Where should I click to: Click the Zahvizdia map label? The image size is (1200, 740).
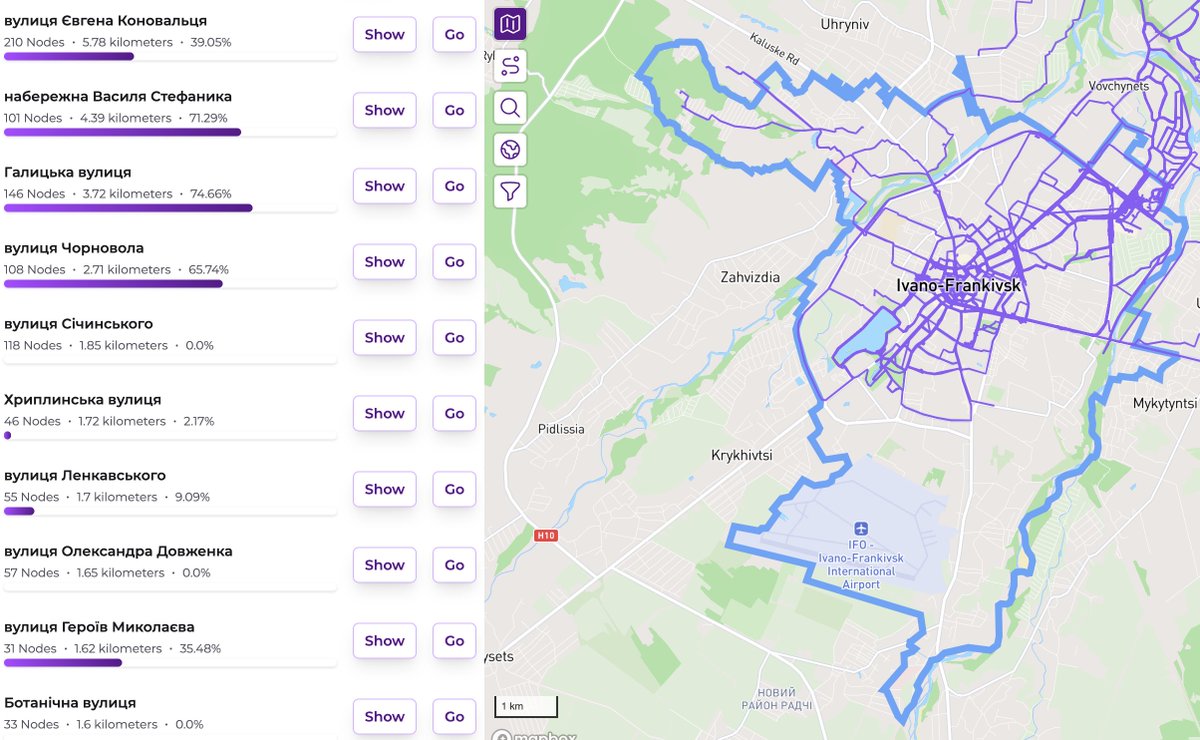[749, 278]
